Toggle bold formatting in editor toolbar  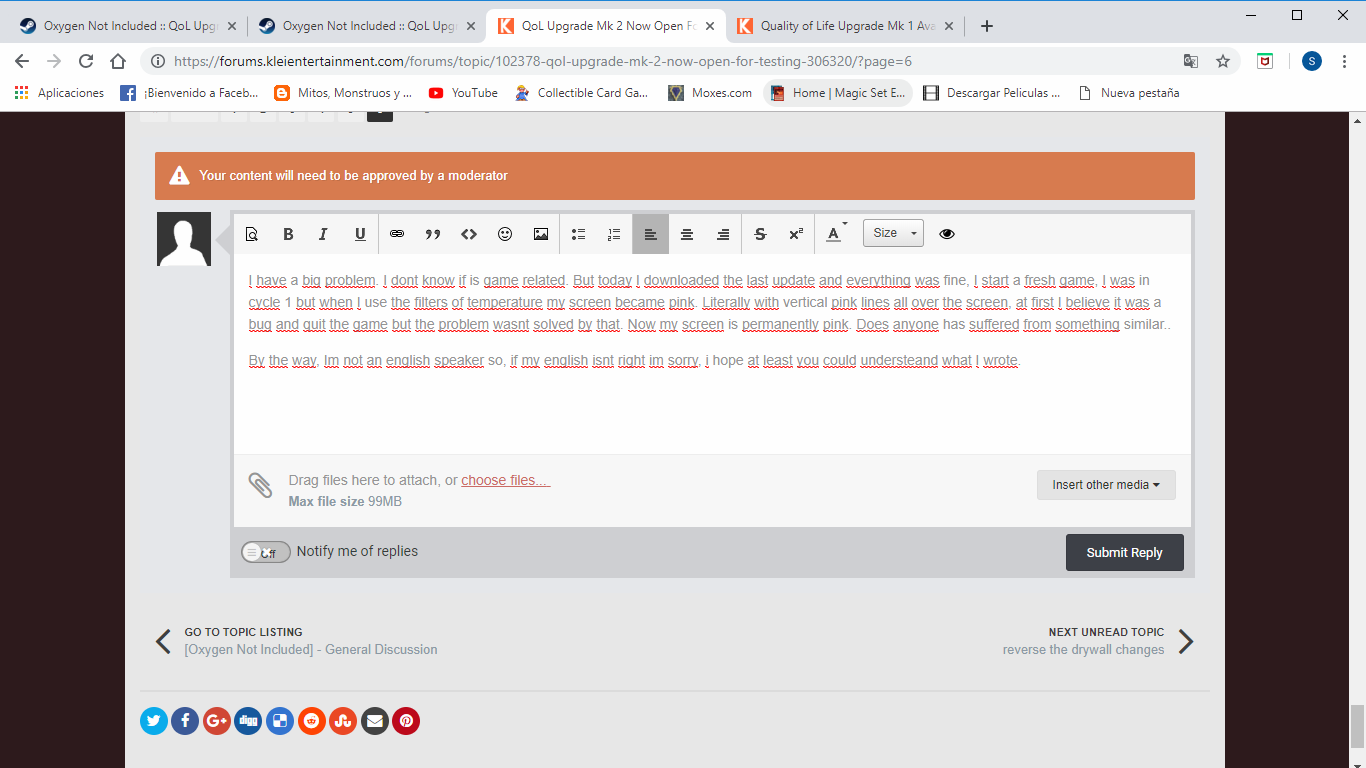pos(288,234)
